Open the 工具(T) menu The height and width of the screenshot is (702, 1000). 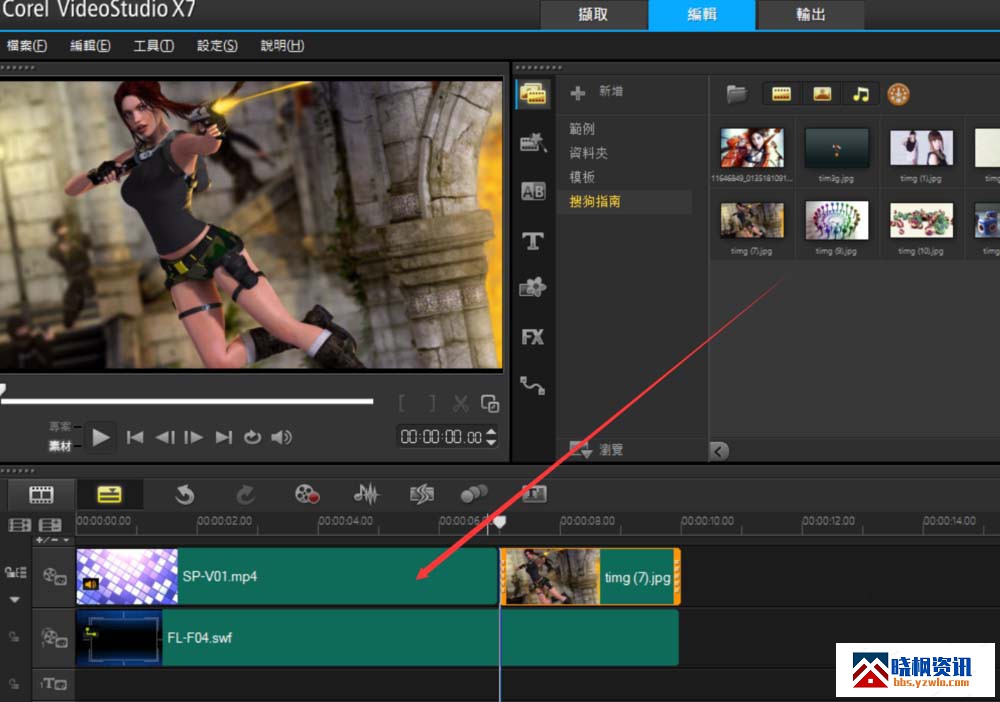pyautogui.click(x=154, y=46)
